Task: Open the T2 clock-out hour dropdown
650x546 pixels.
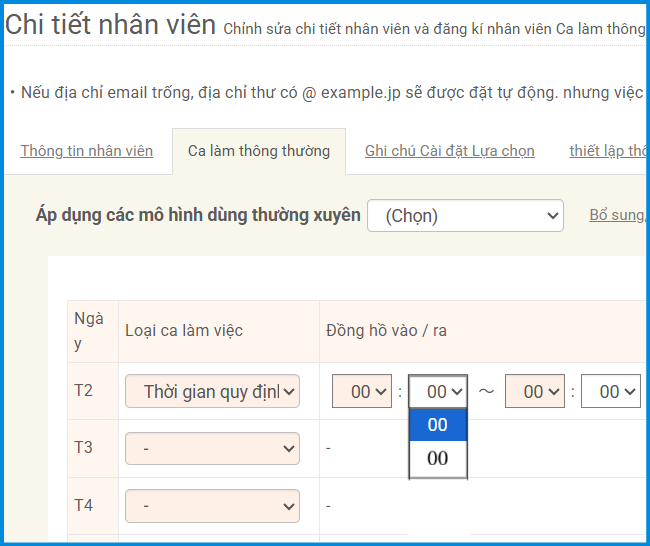Action: click(x=535, y=392)
